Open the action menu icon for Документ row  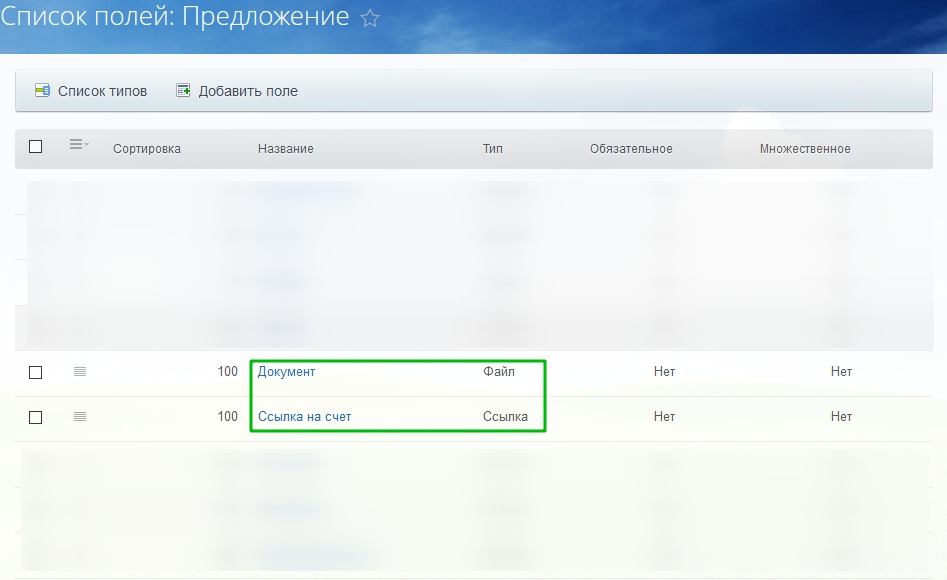(x=80, y=372)
